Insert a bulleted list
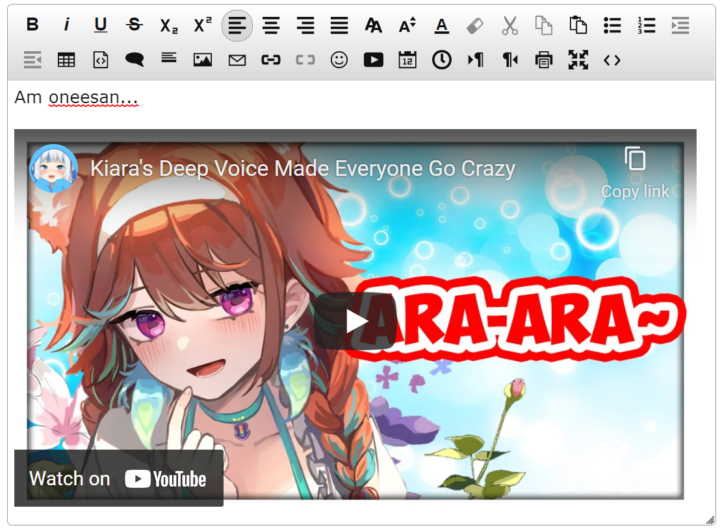720x532 pixels. (612, 25)
